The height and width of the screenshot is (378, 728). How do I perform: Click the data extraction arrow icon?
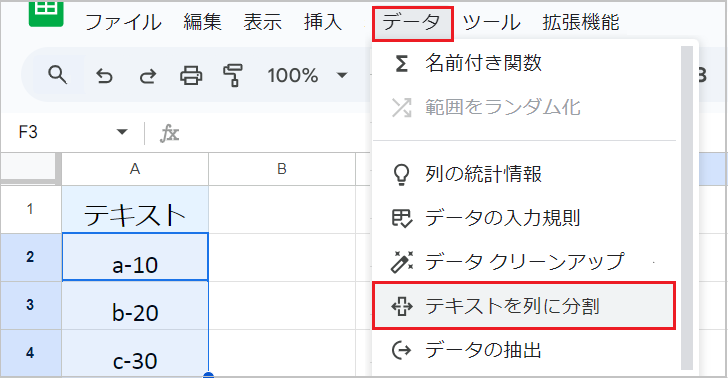pyautogui.click(x=402, y=351)
